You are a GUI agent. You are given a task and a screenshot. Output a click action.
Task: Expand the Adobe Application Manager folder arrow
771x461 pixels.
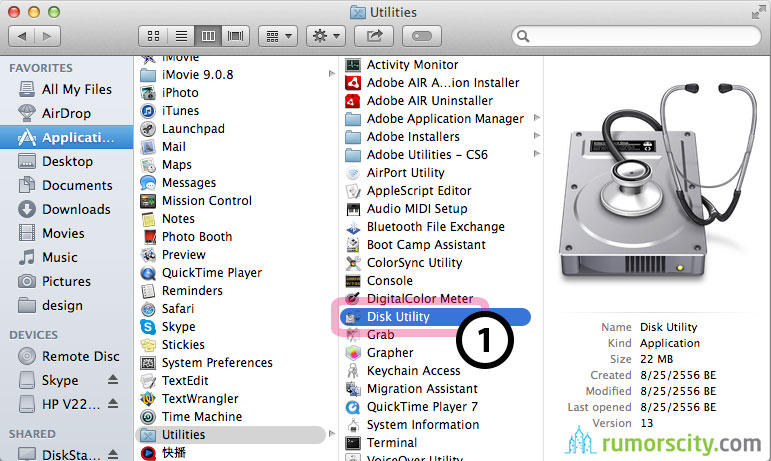[537, 118]
